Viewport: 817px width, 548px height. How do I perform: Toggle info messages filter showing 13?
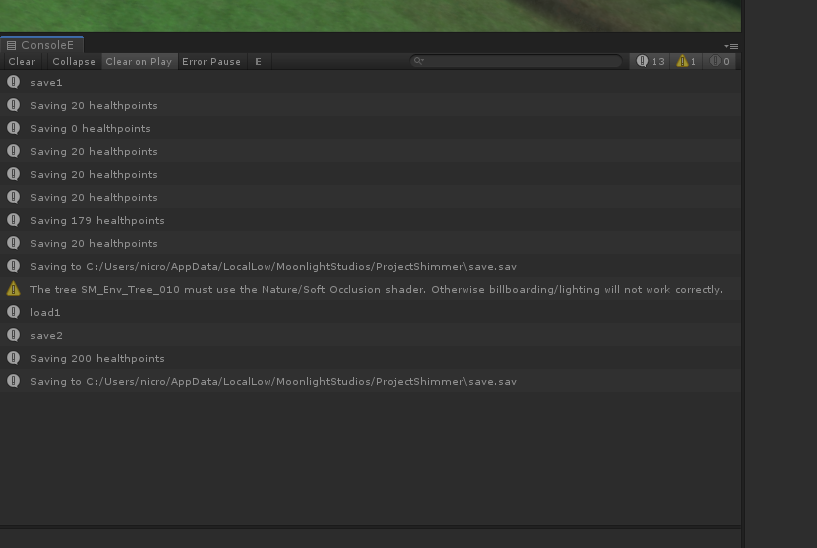pos(650,61)
